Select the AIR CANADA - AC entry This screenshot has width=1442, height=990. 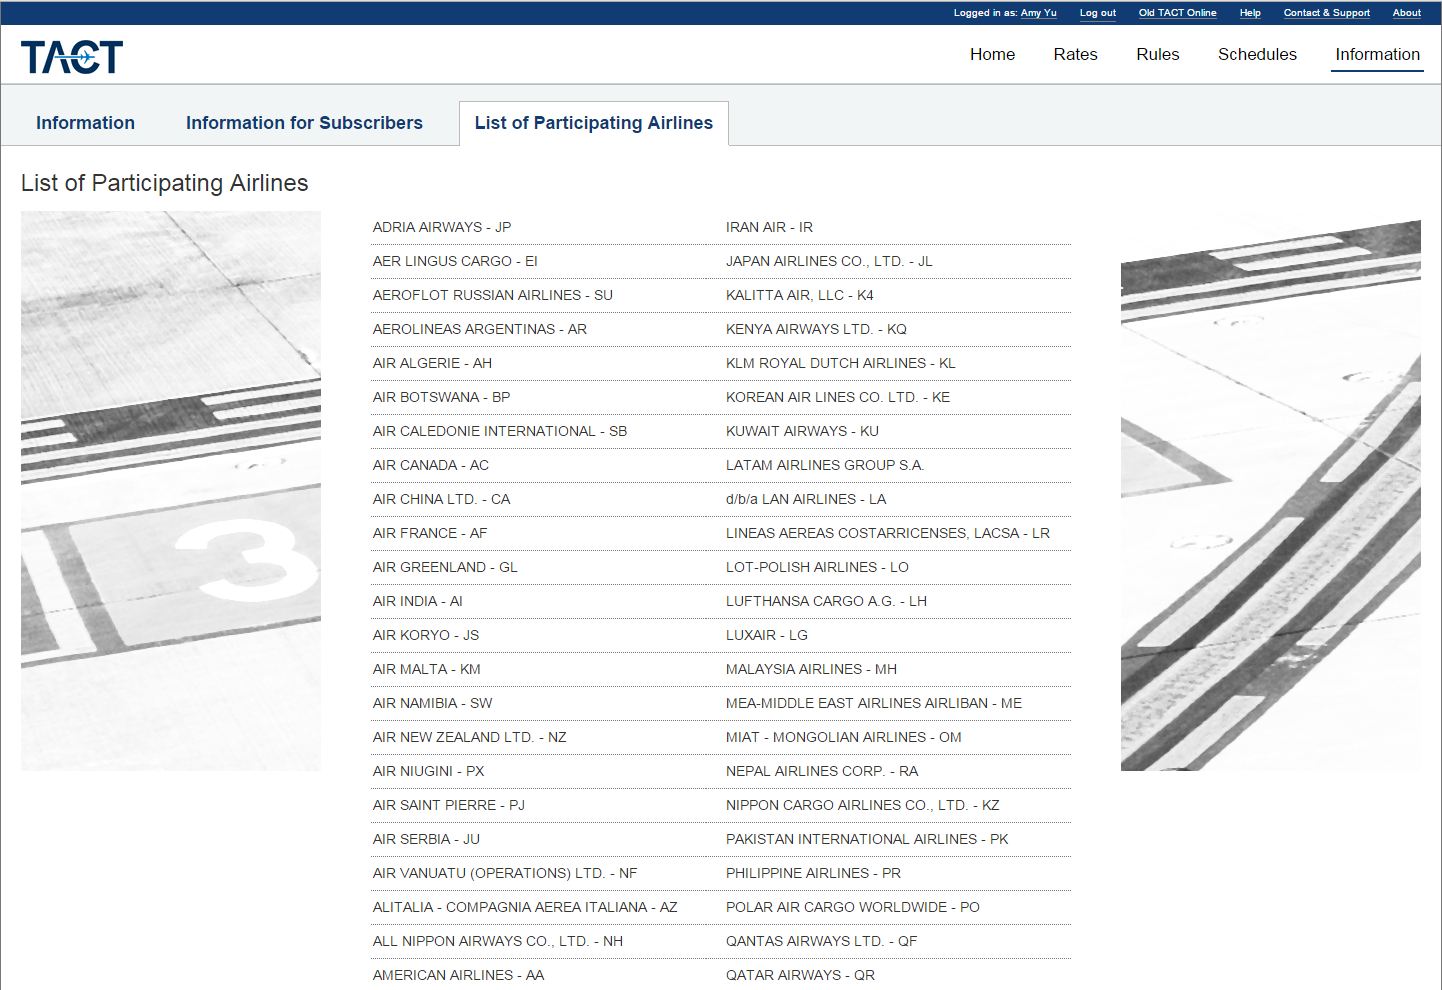click(x=431, y=465)
